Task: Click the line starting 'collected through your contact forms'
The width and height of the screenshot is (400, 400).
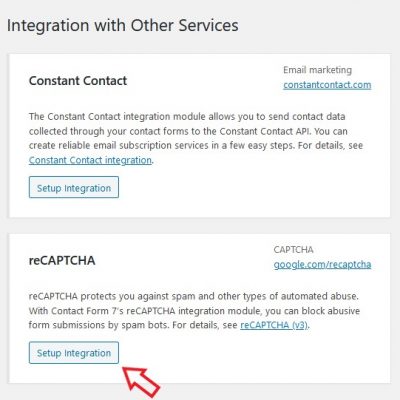Action: [x=188, y=131]
